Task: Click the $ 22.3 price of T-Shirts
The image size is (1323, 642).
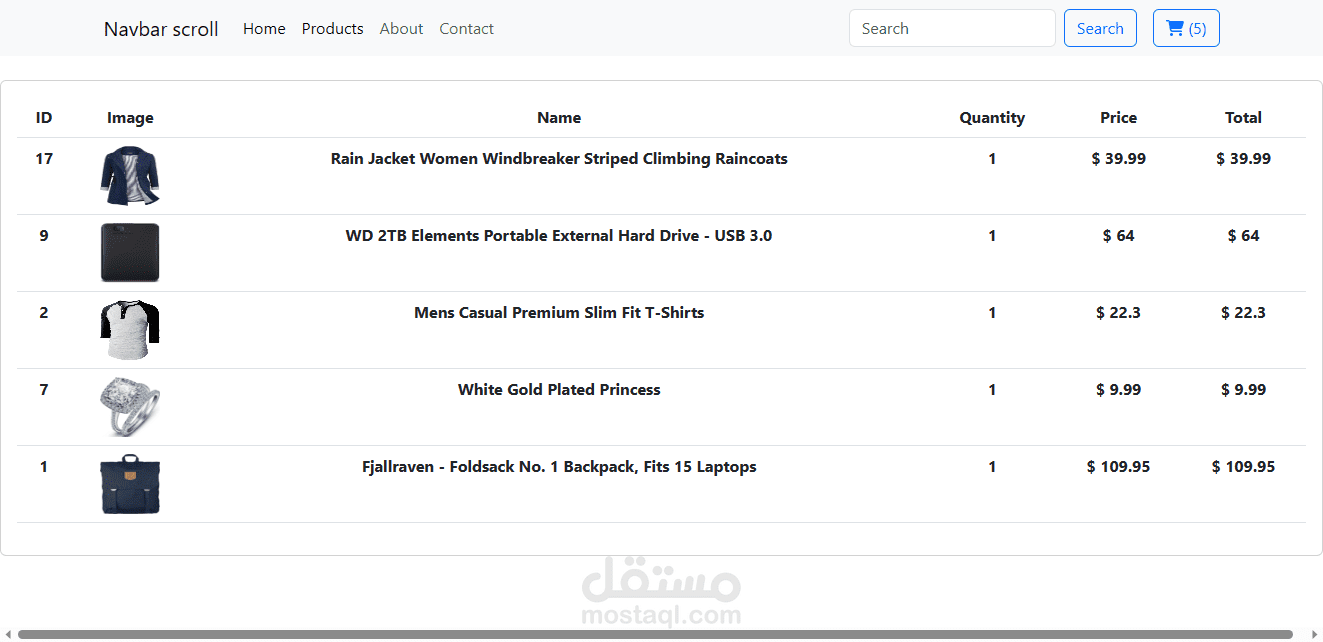Action: point(1118,313)
